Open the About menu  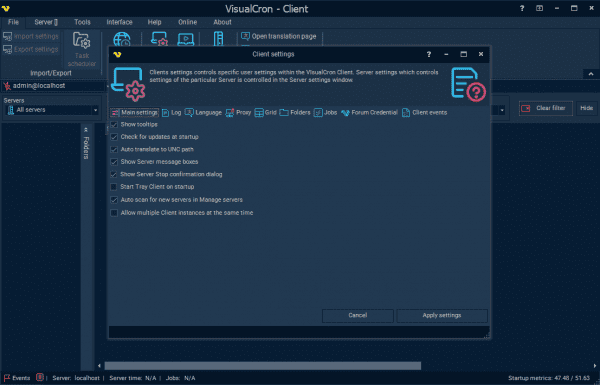pos(222,22)
